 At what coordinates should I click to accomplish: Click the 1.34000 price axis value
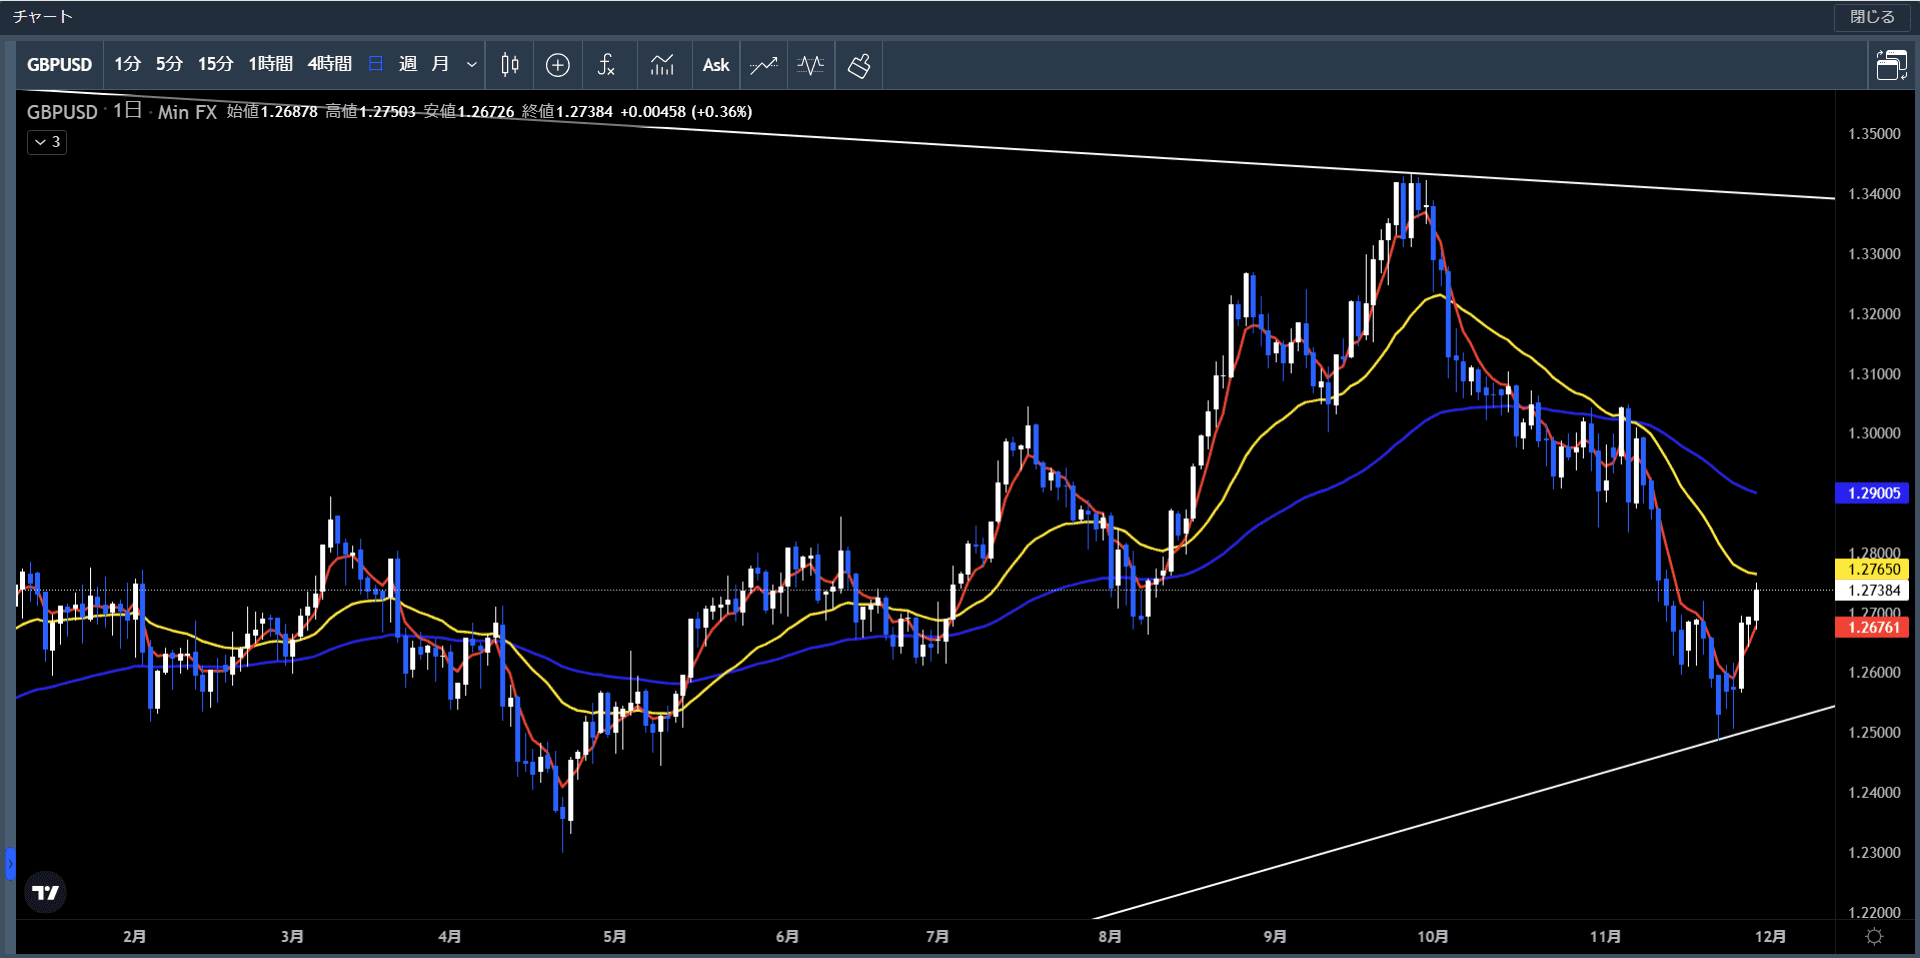pyautogui.click(x=1874, y=194)
